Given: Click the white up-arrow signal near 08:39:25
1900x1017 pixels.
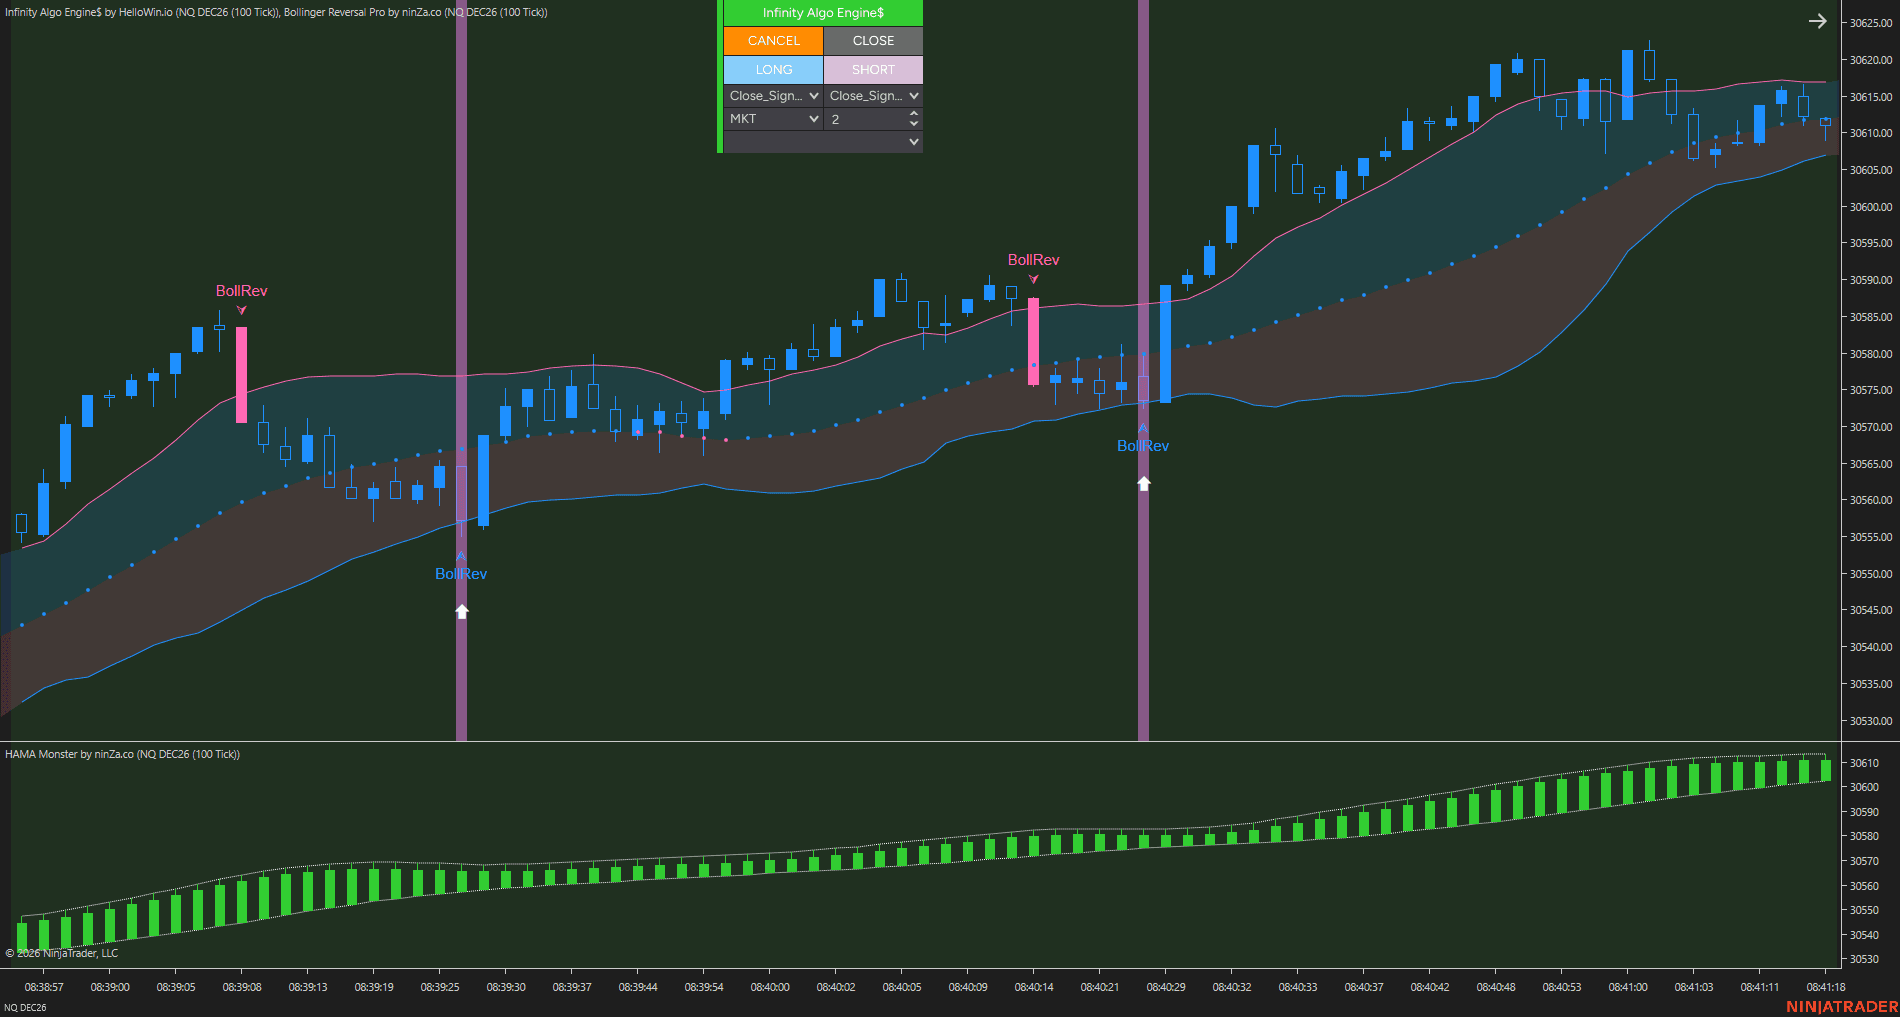Looking at the screenshot, I should (462, 611).
